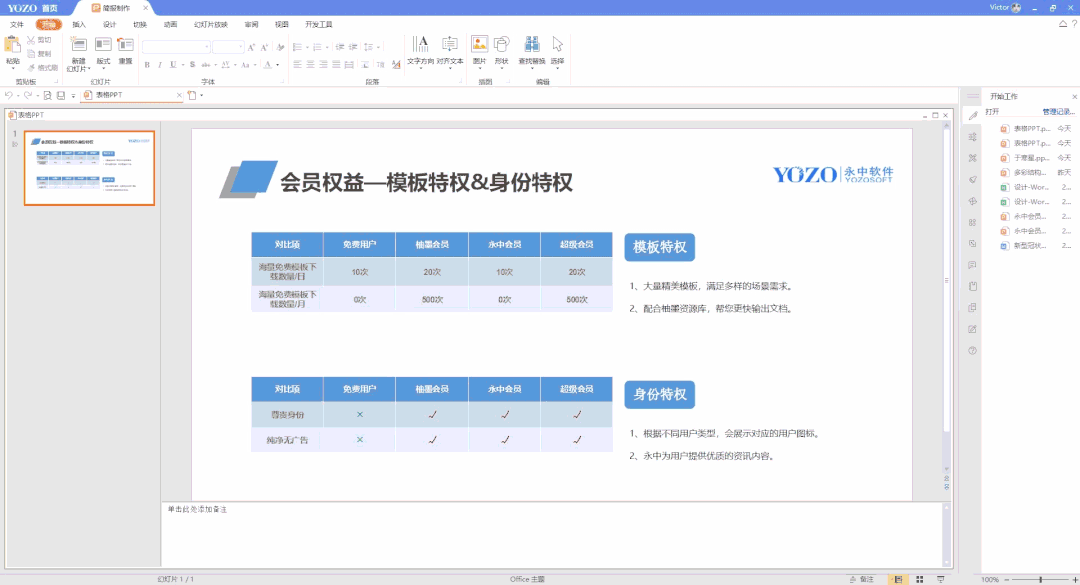The width and height of the screenshot is (1080, 585).
Task: Open the 文件 menu
Action: [x=17, y=24]
